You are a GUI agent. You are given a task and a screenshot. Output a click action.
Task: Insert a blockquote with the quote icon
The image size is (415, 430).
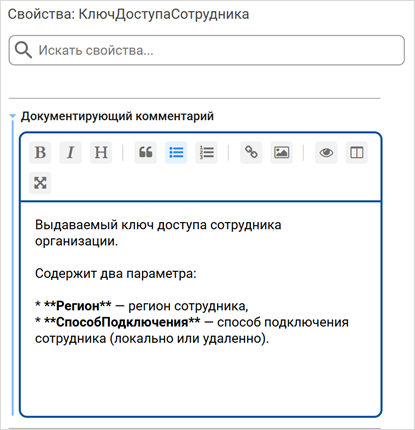(145, 152)
